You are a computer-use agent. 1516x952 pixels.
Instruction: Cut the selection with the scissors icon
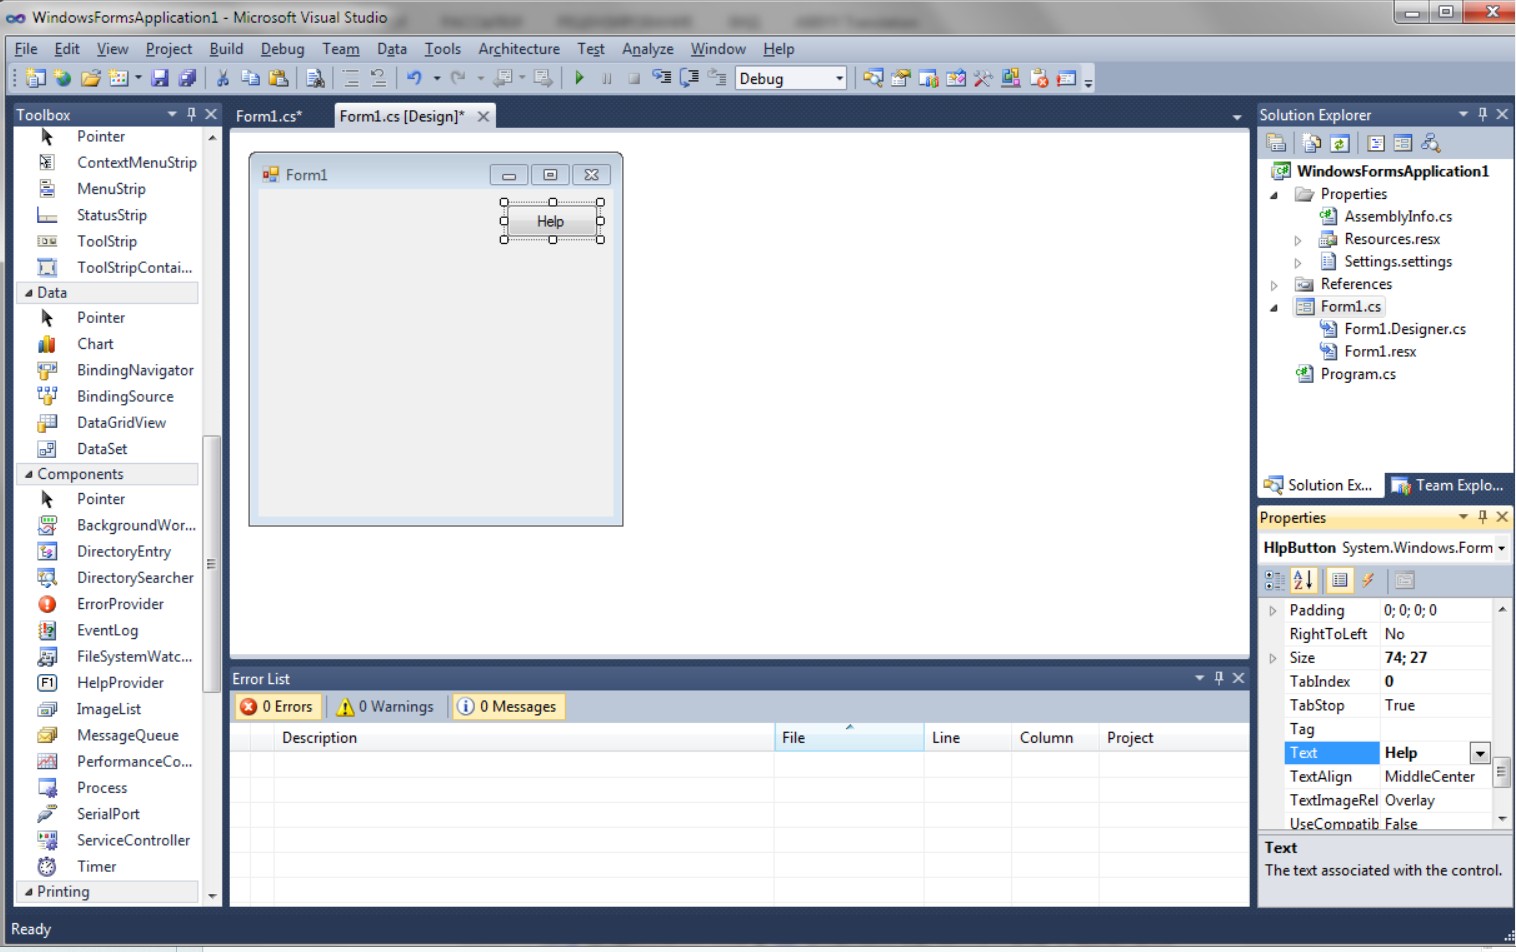[x=223, y=78]
